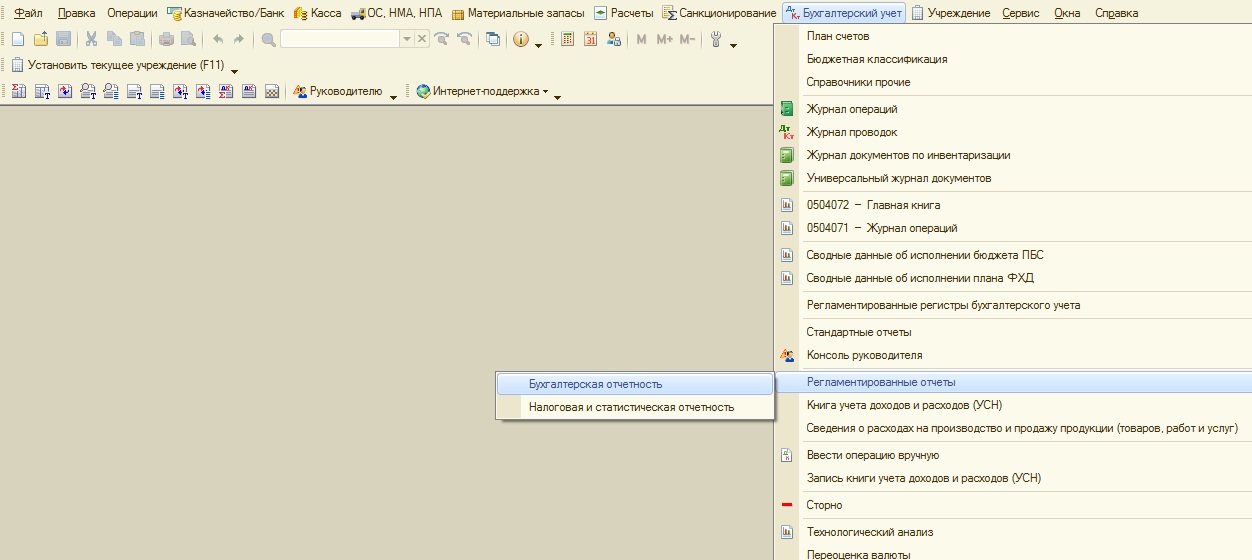Open 0504072 Главная книга report

click(x=873, y=205)
